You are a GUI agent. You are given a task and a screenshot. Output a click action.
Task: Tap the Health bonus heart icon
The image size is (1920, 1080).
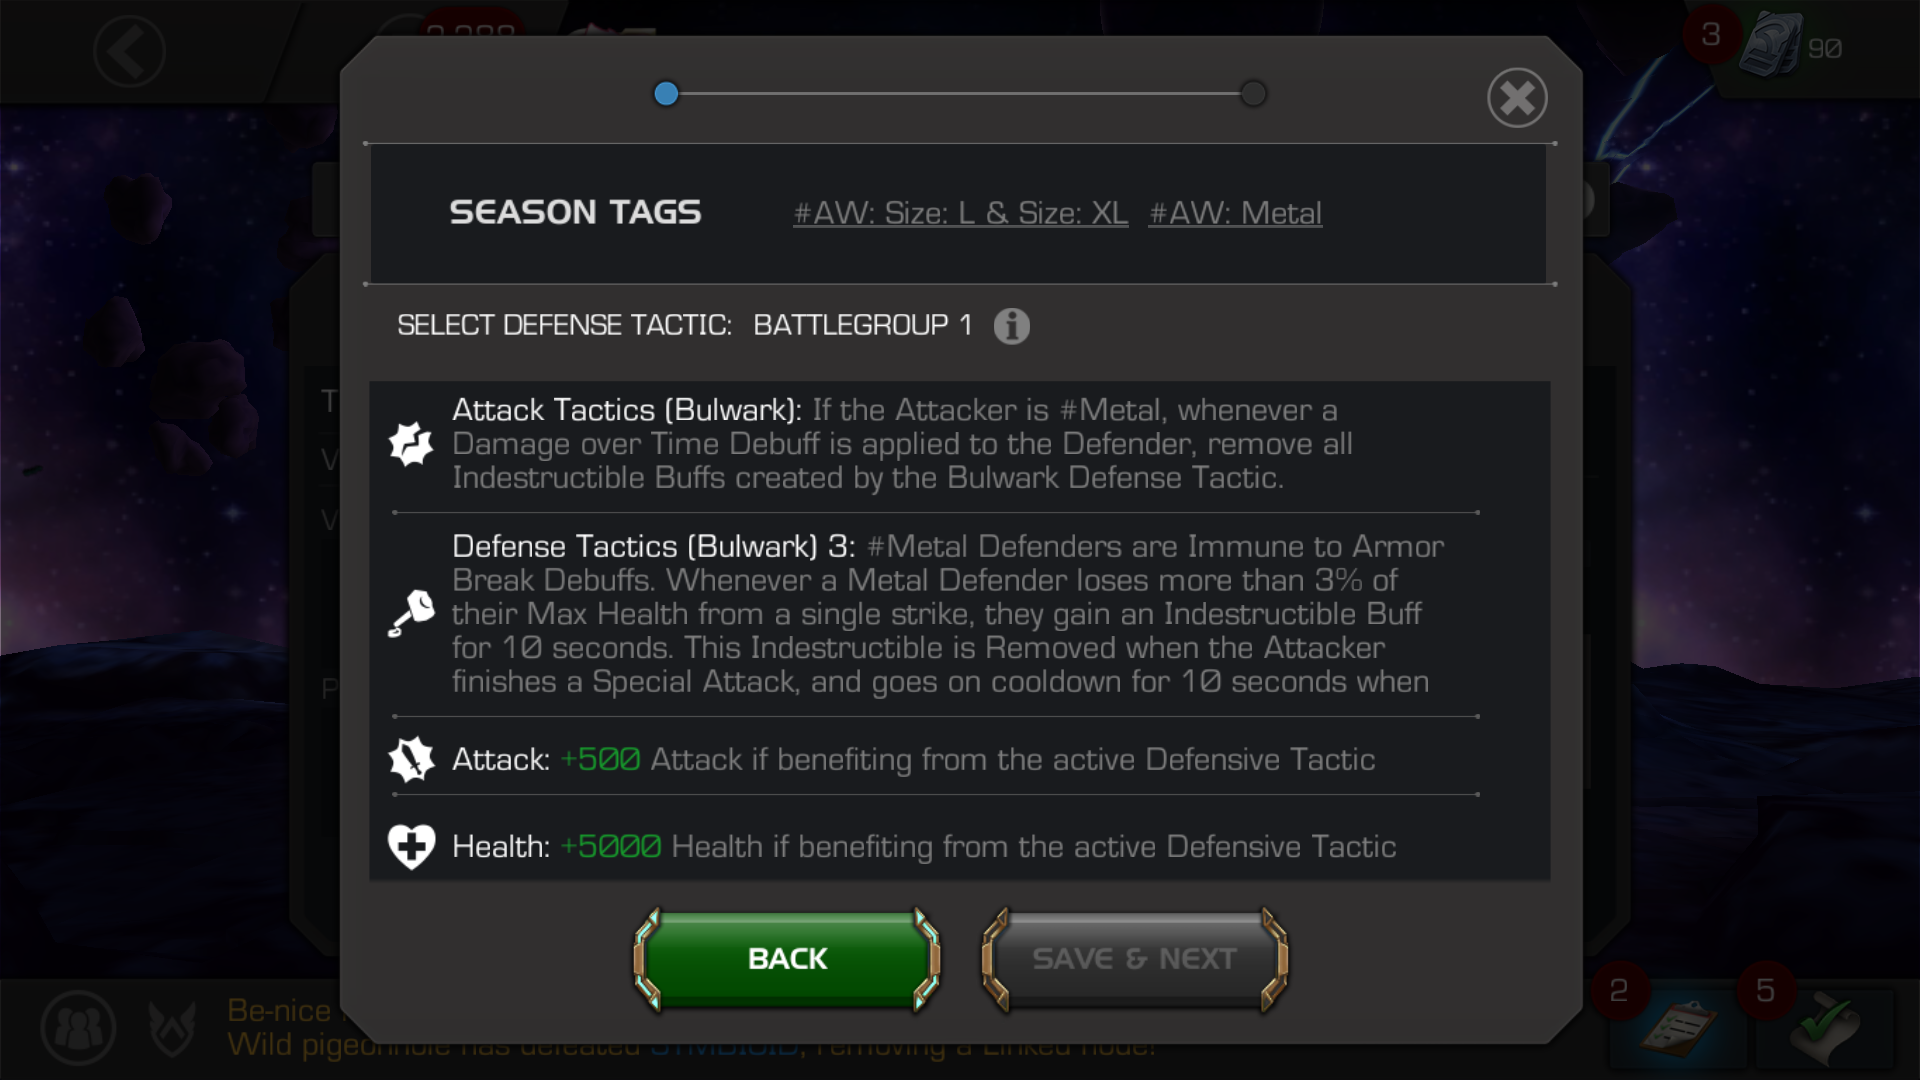click(x=411, y=847)
